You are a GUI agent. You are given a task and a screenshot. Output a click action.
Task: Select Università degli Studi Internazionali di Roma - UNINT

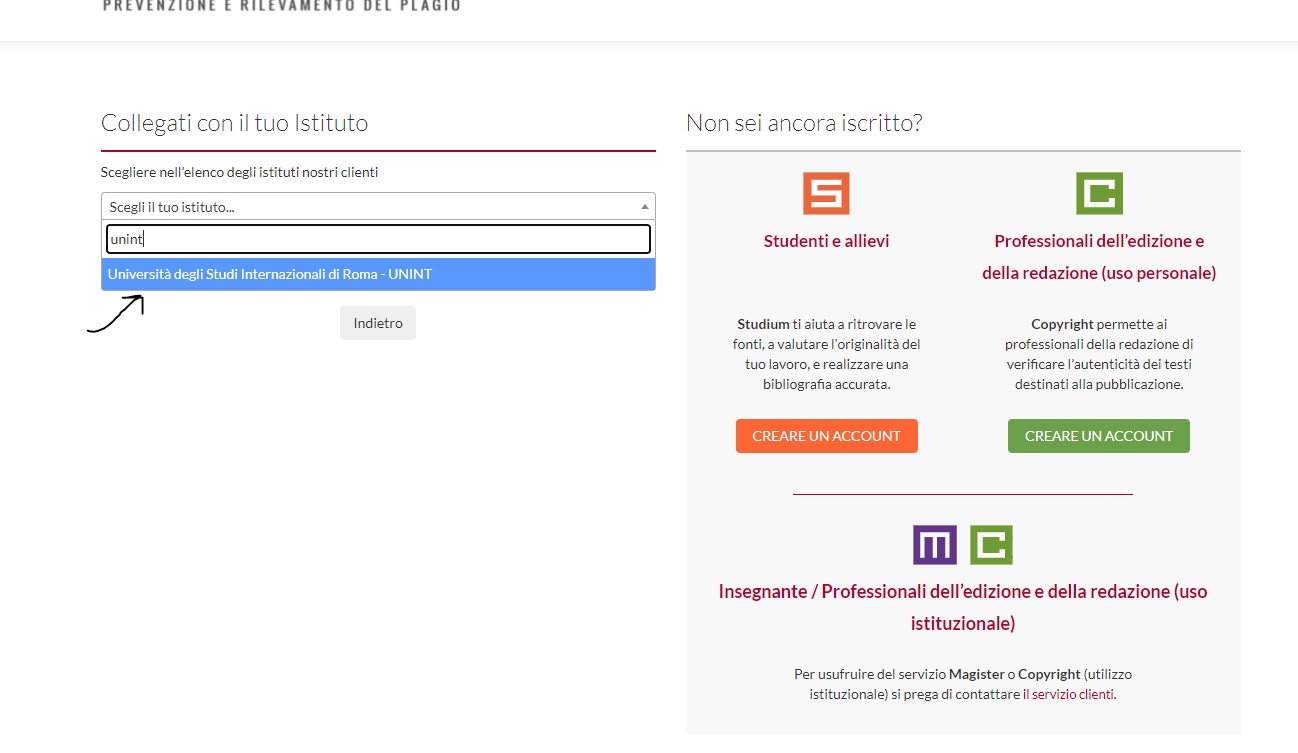378,274
